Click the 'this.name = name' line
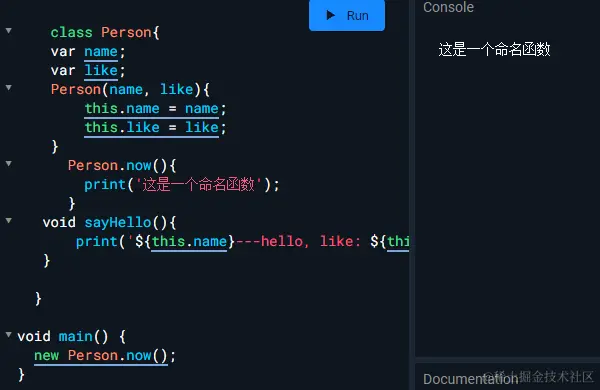This screenshot has width=600, height=390. tap(155, 109)
